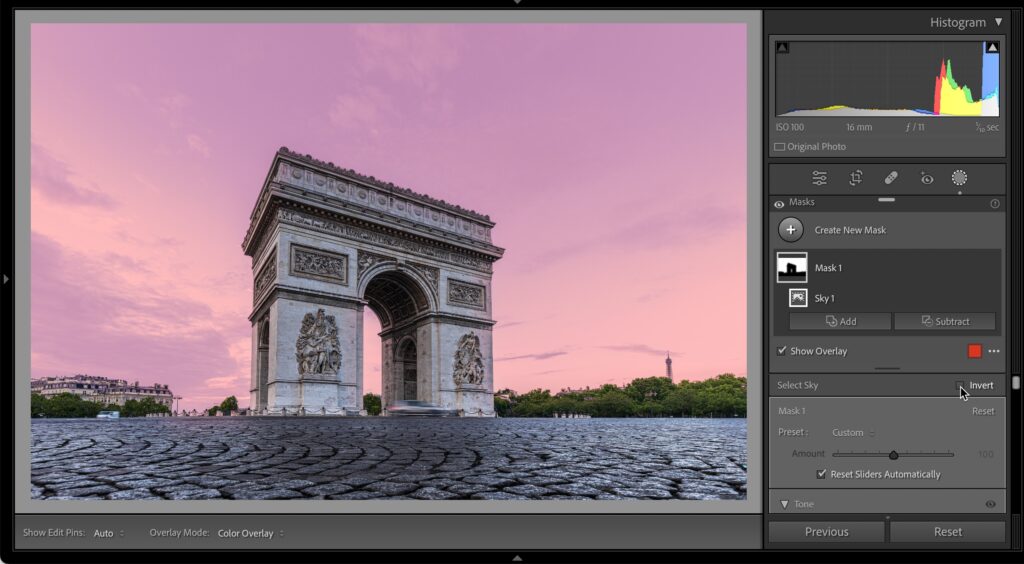Toggle the shadow clipping indicator in histogram

782,47
